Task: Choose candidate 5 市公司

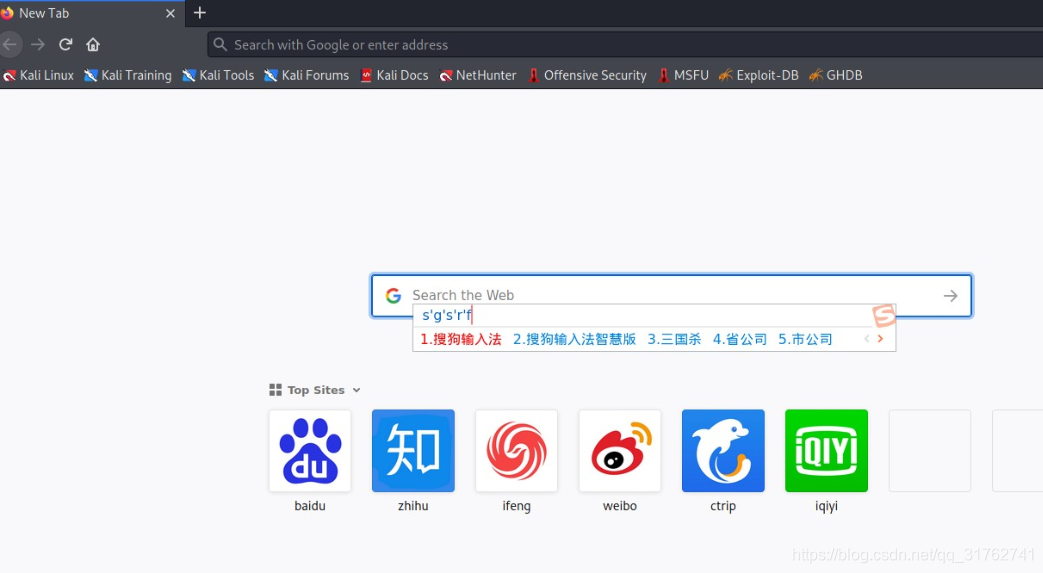Action: point(805,339)
